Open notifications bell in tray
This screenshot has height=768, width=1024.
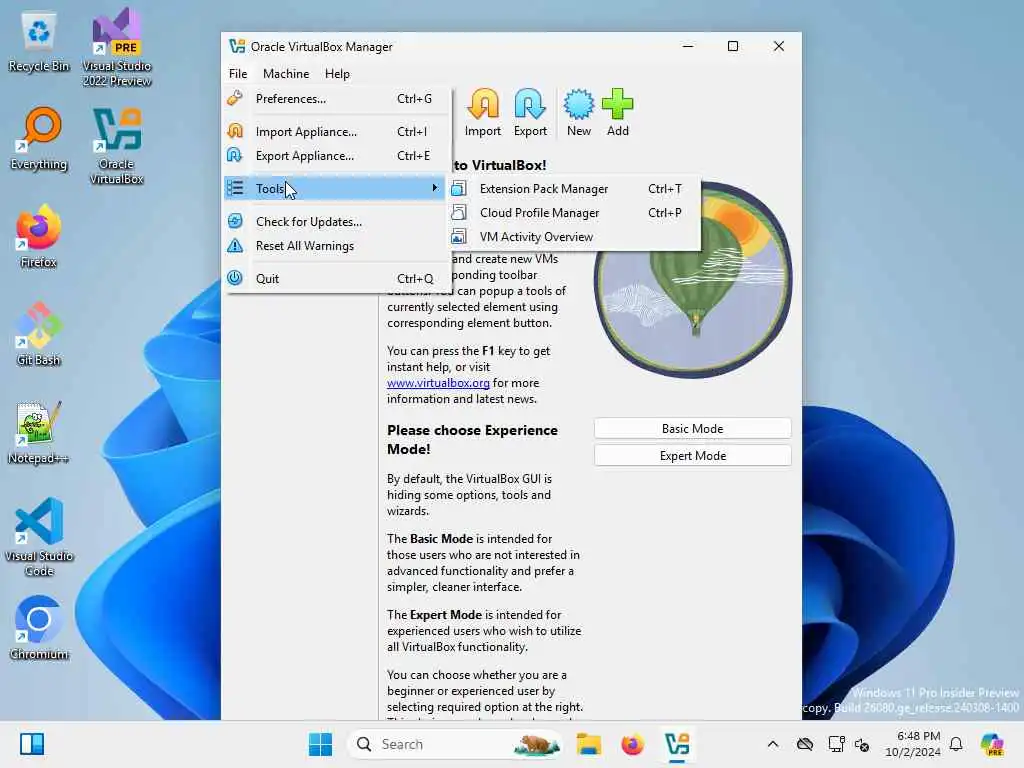tap(956, 744)
